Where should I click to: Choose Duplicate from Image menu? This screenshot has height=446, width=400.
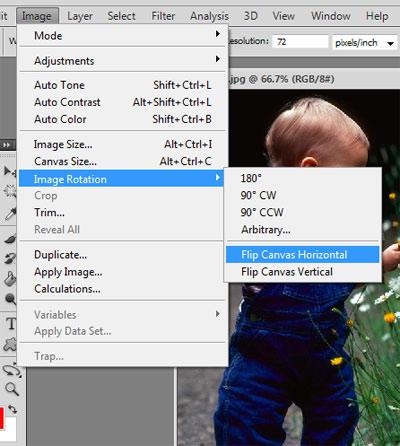pyautogui.click(x=122, y=255)
